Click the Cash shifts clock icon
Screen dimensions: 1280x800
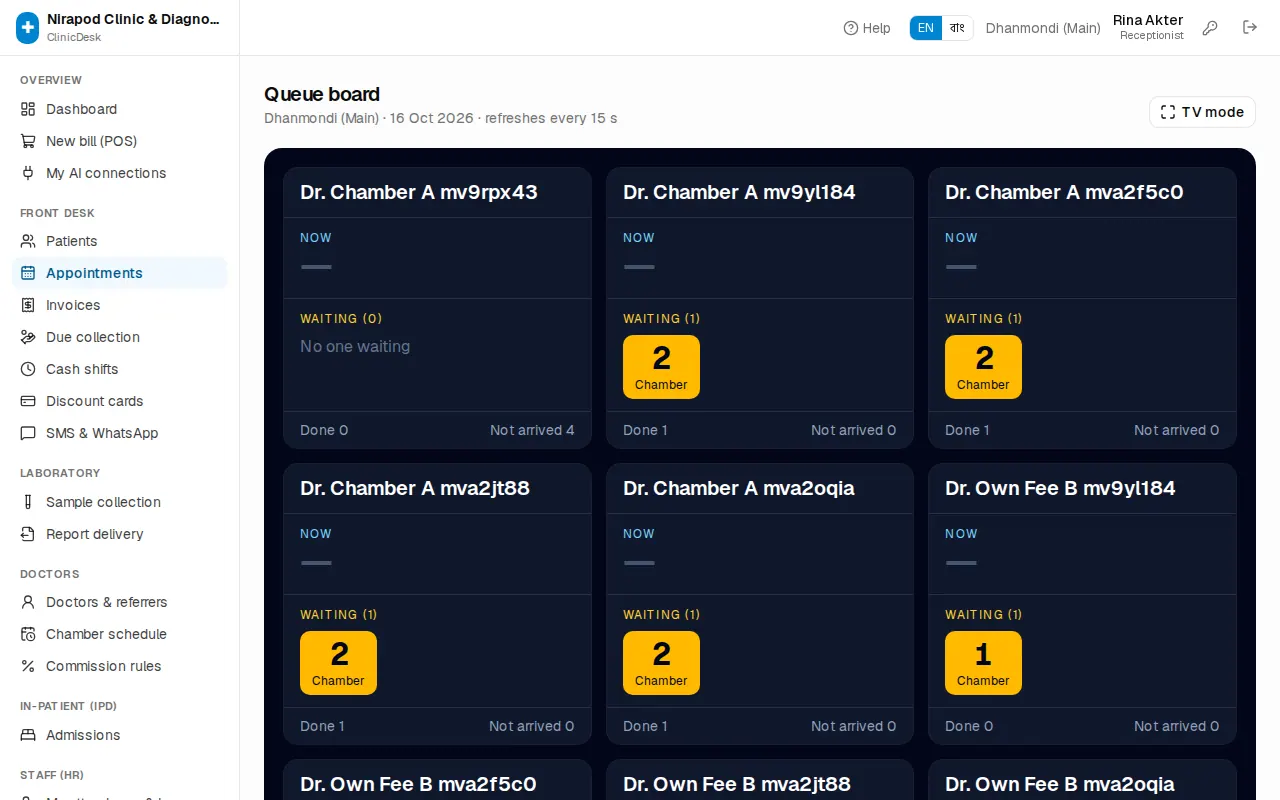[28, 369]
